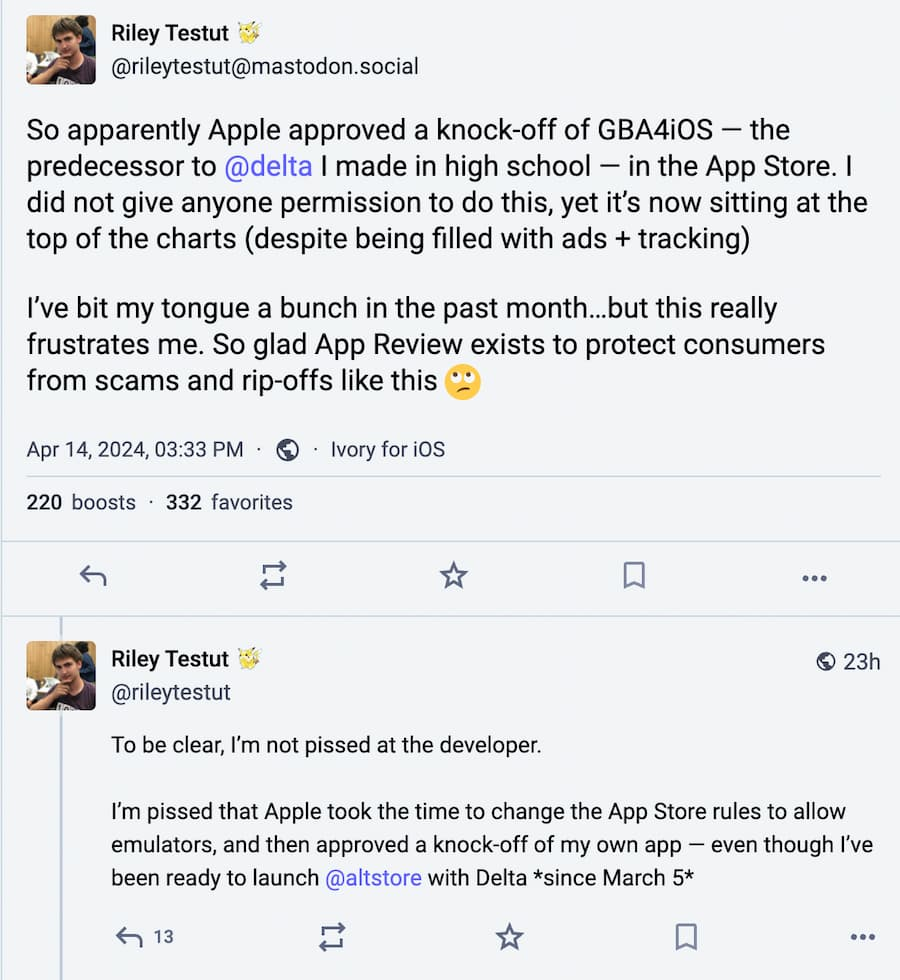Open the @delta mention link

269,167
